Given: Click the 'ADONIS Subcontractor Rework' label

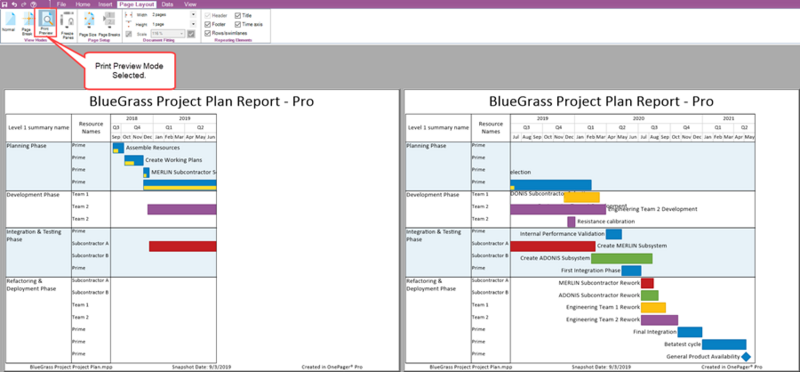Looking at the screenshot, I should tap(599, 295).
